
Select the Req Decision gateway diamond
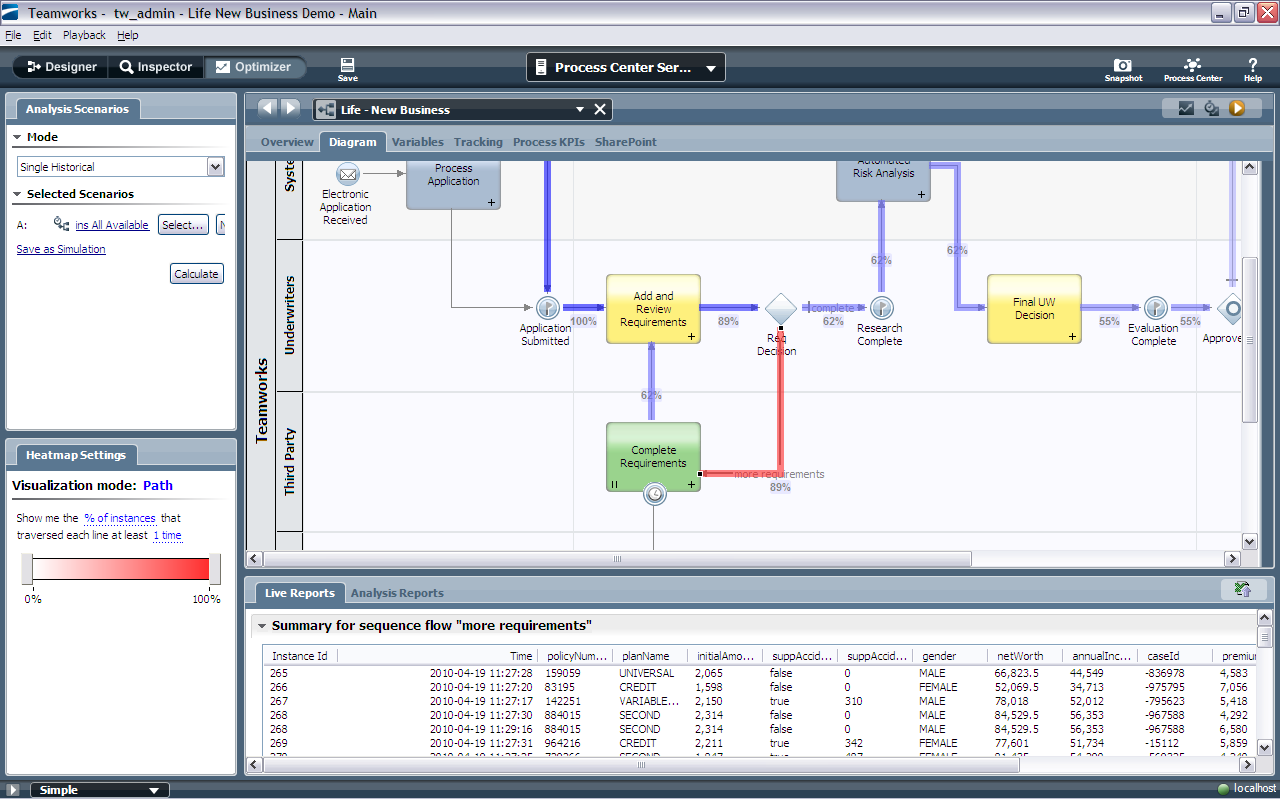pos(780,308)
